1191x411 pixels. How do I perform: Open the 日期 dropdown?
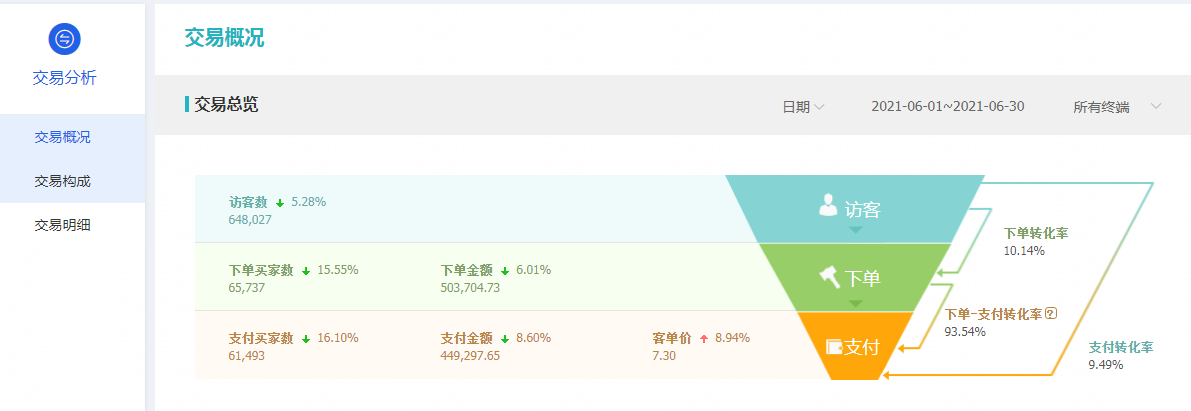[804, 107]
